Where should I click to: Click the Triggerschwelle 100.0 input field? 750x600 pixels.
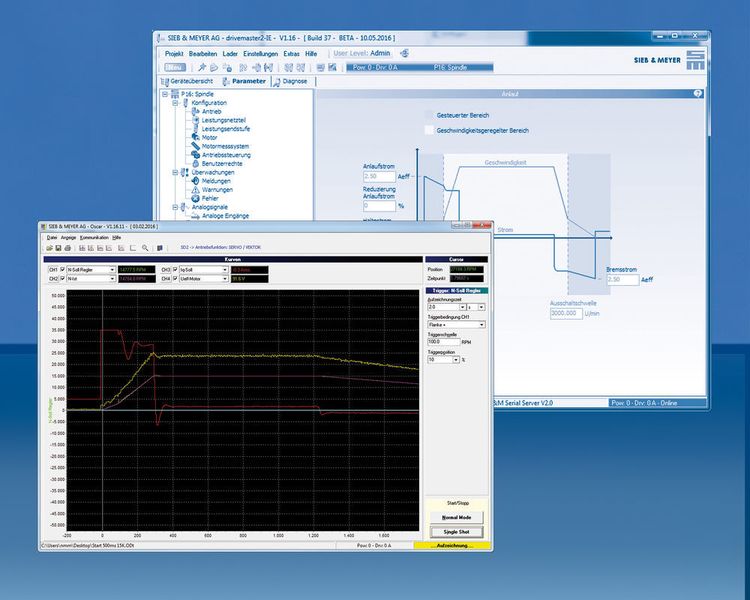(443, 342)
